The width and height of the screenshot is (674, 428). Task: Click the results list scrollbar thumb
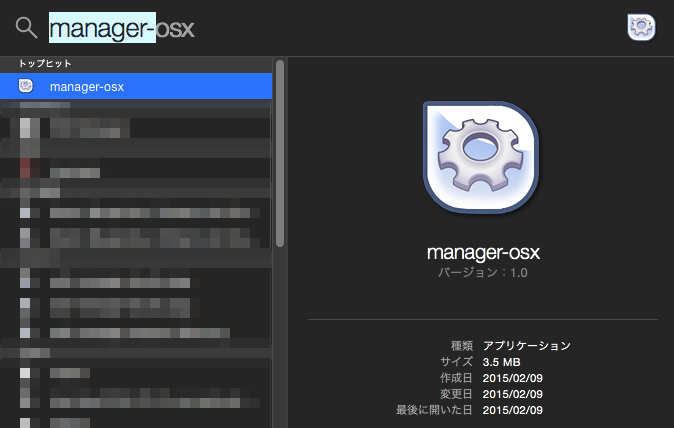tap(280, 153)
